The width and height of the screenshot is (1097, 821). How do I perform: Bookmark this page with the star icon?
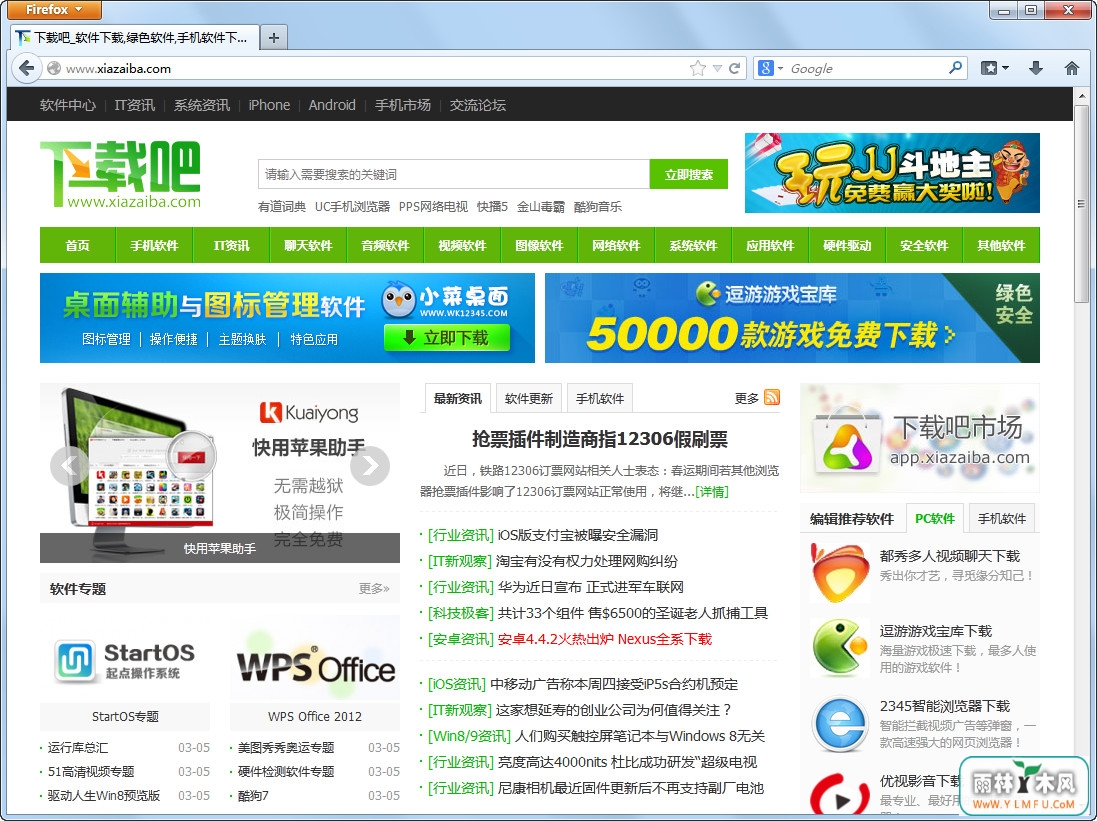point(698,68)
